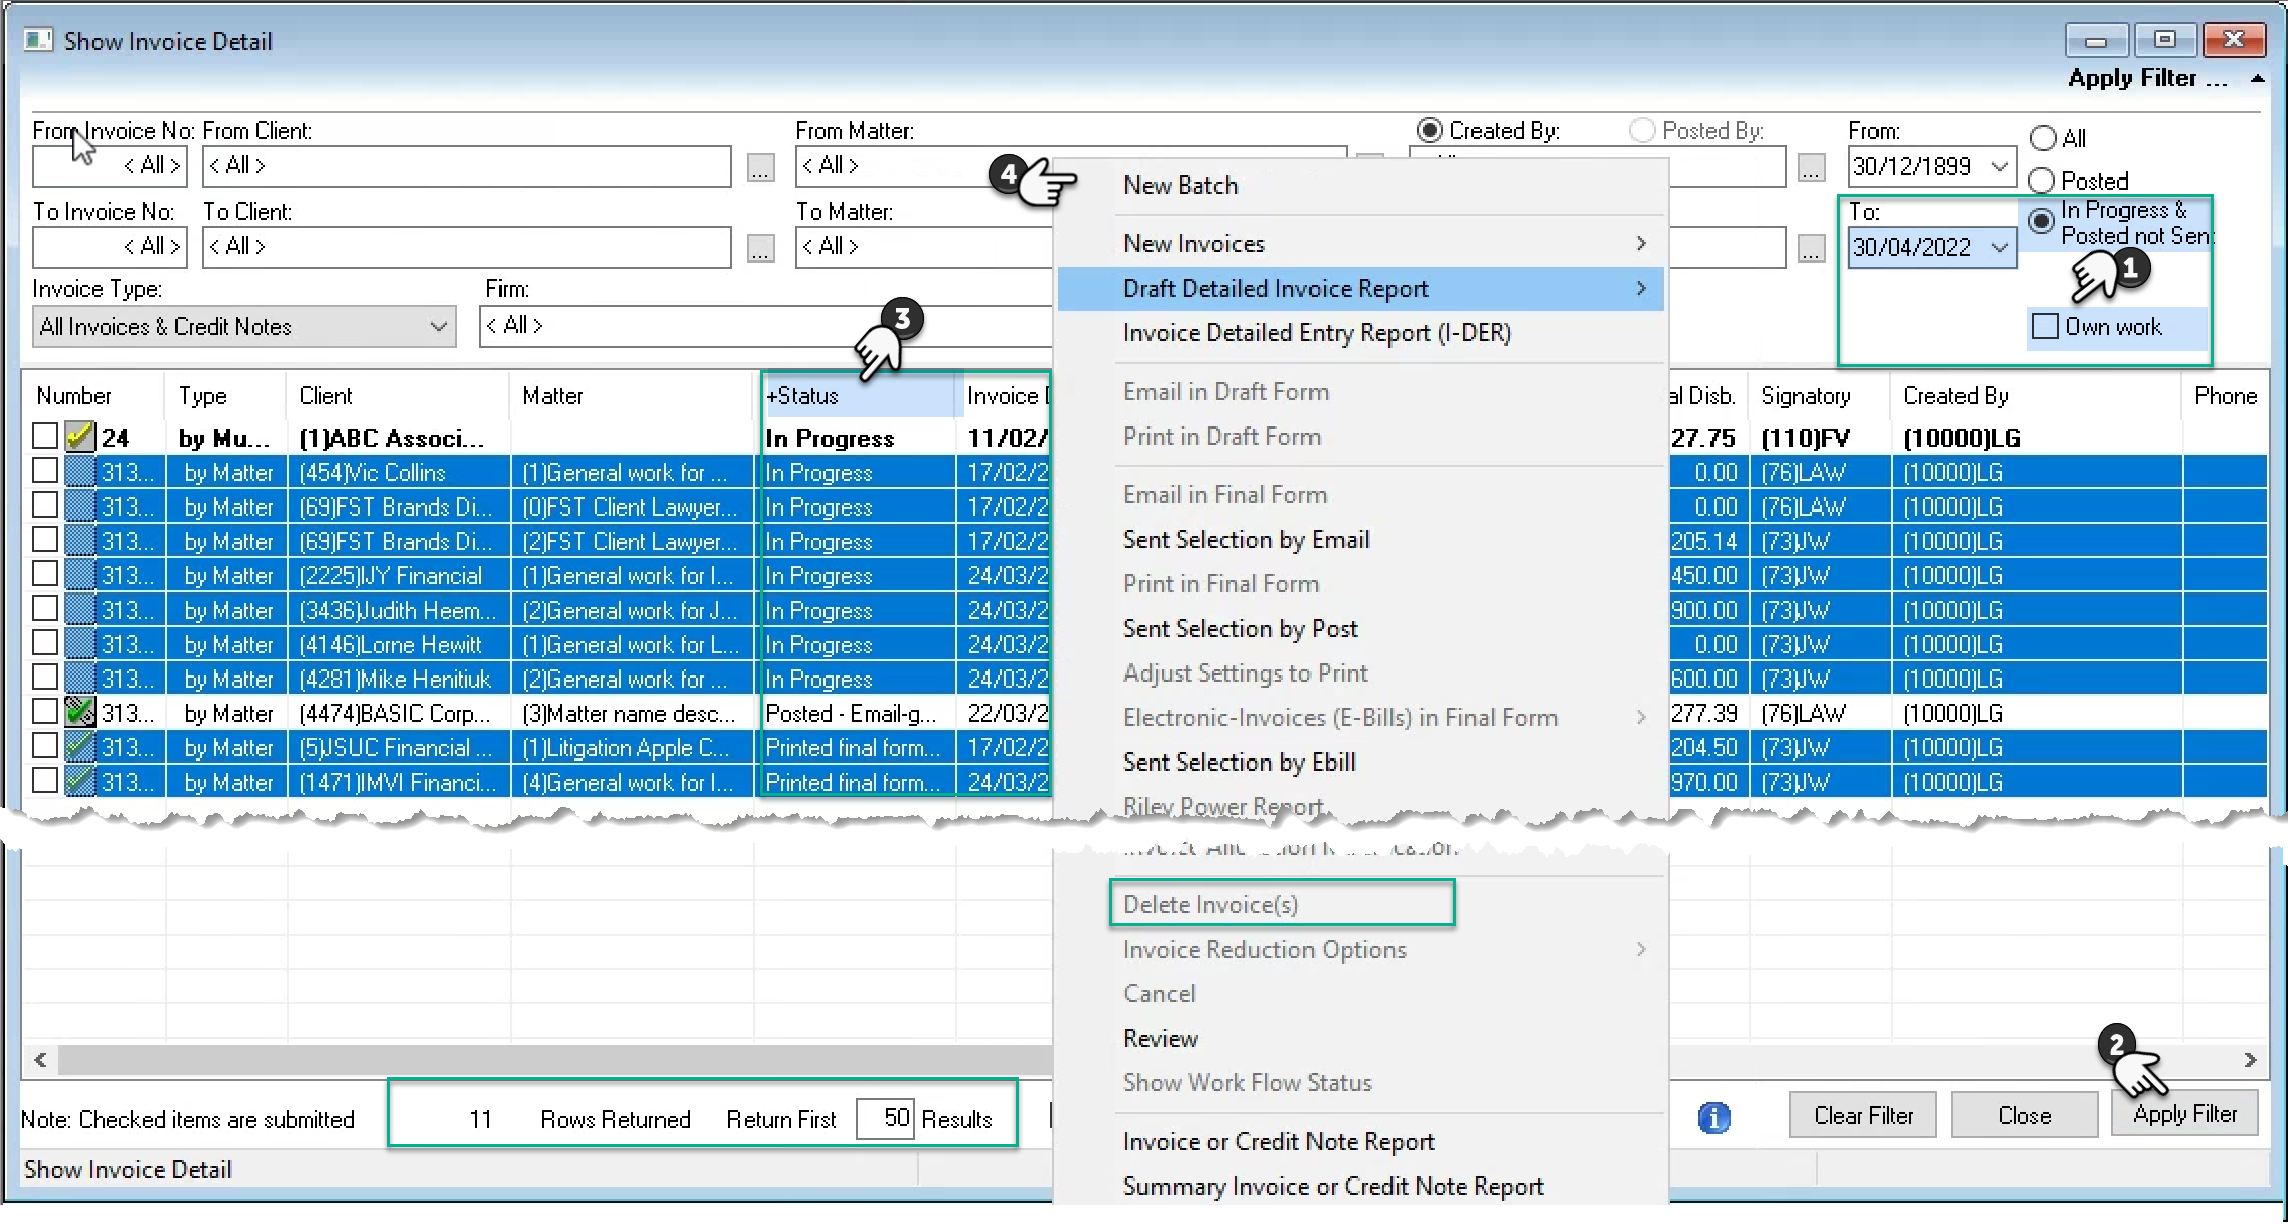
Task: Open From Client browse ellipsis button
Action: pos(760,167)
